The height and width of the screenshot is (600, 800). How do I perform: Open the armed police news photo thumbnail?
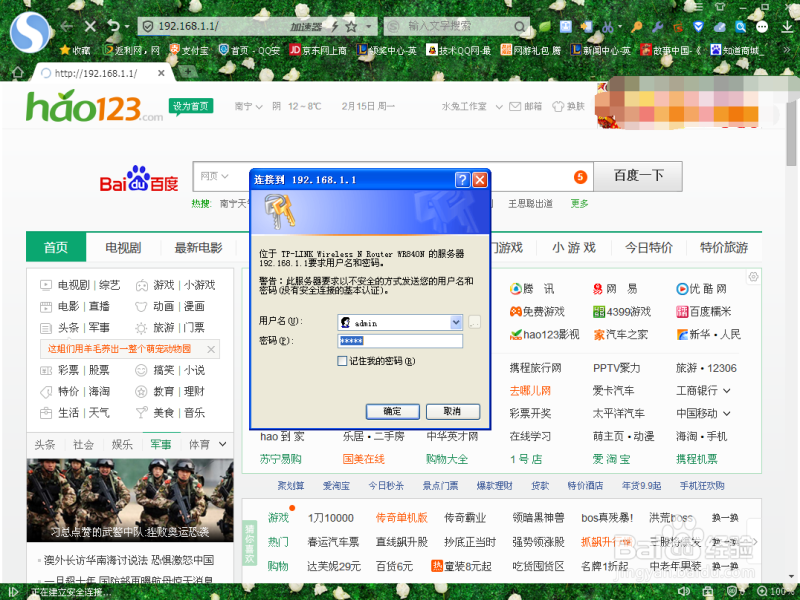(130, 500)
